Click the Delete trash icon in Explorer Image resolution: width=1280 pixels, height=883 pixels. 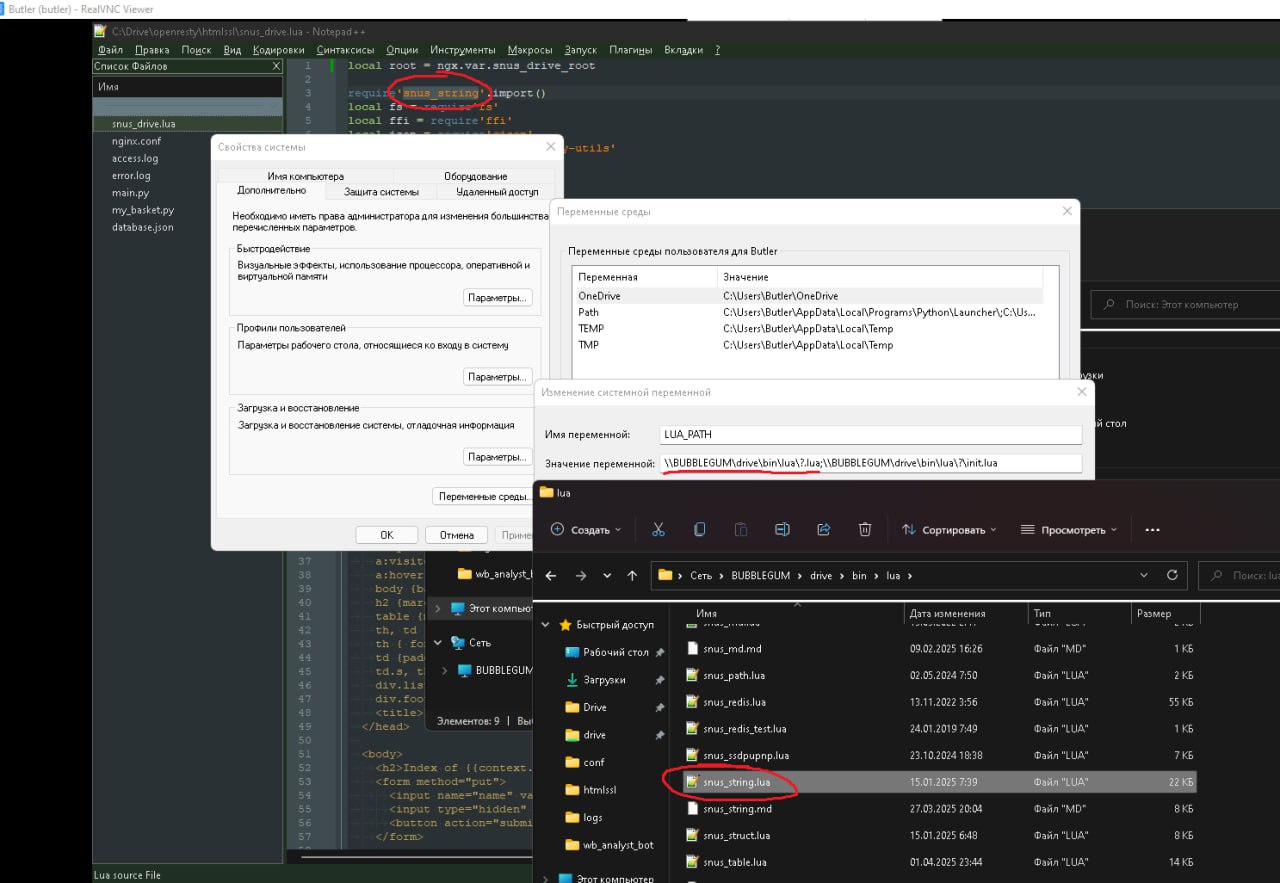(x=866, y=530)
